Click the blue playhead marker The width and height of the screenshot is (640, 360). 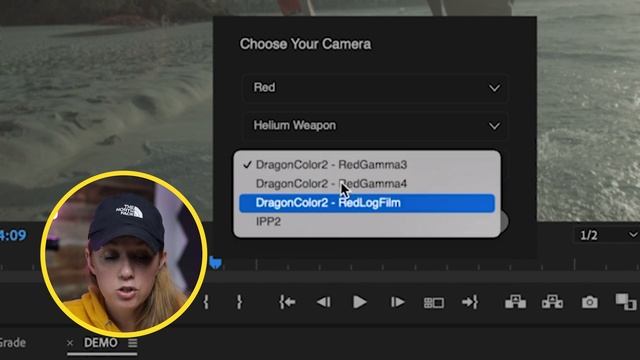pos(216,263)
